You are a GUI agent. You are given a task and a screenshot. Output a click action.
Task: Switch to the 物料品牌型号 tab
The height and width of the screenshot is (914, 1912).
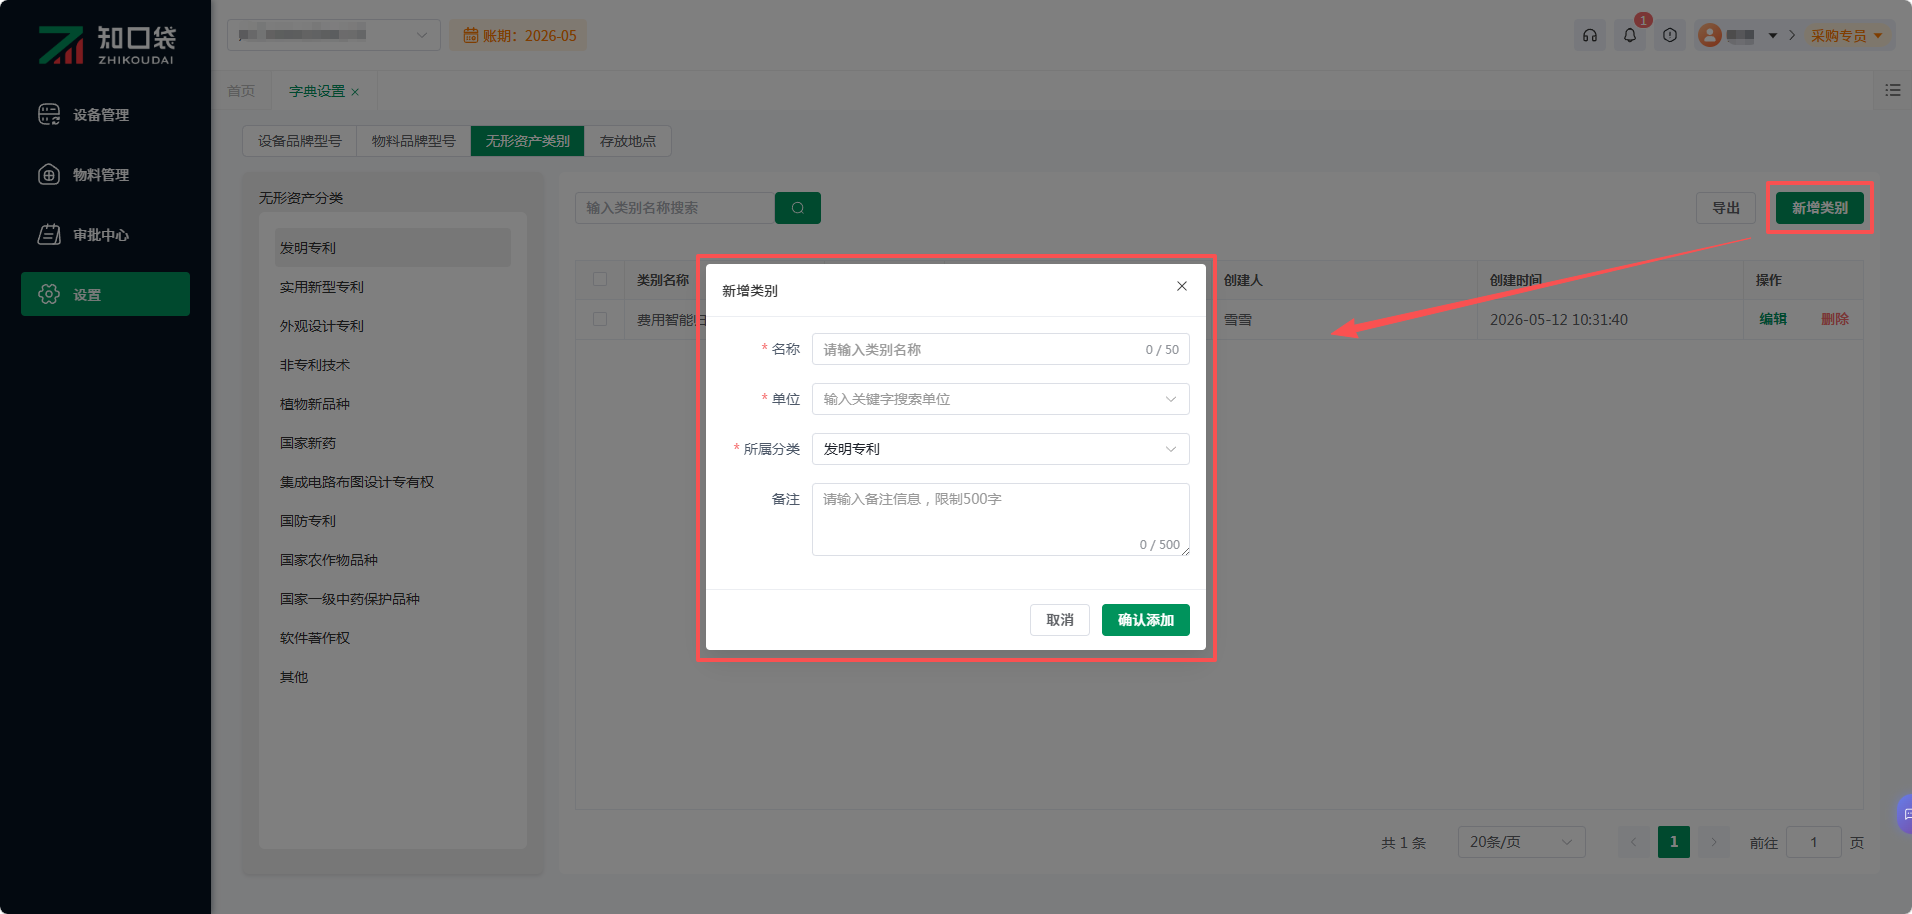pyautogui.click(x=413, y=141)
